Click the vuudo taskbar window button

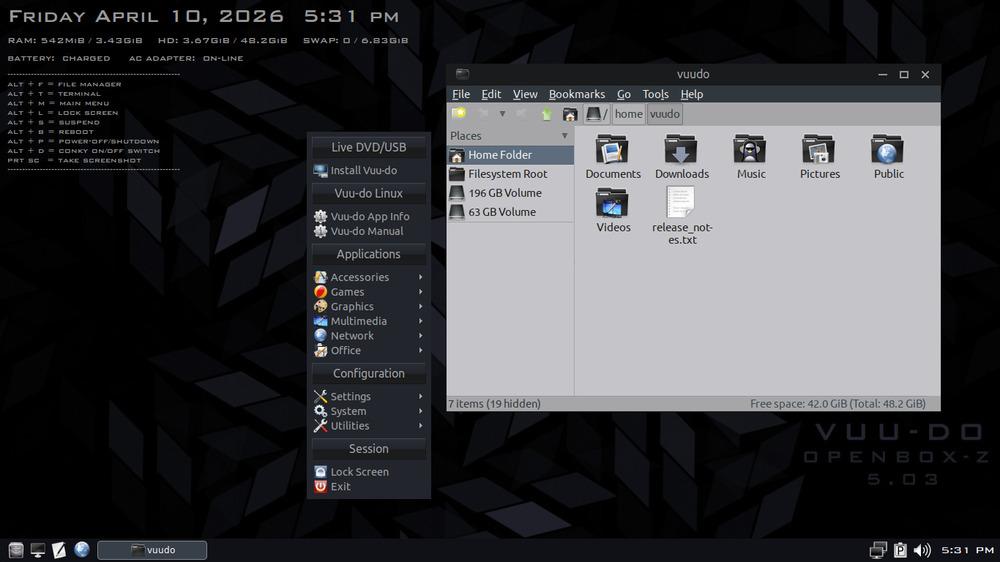pos(153,550)
